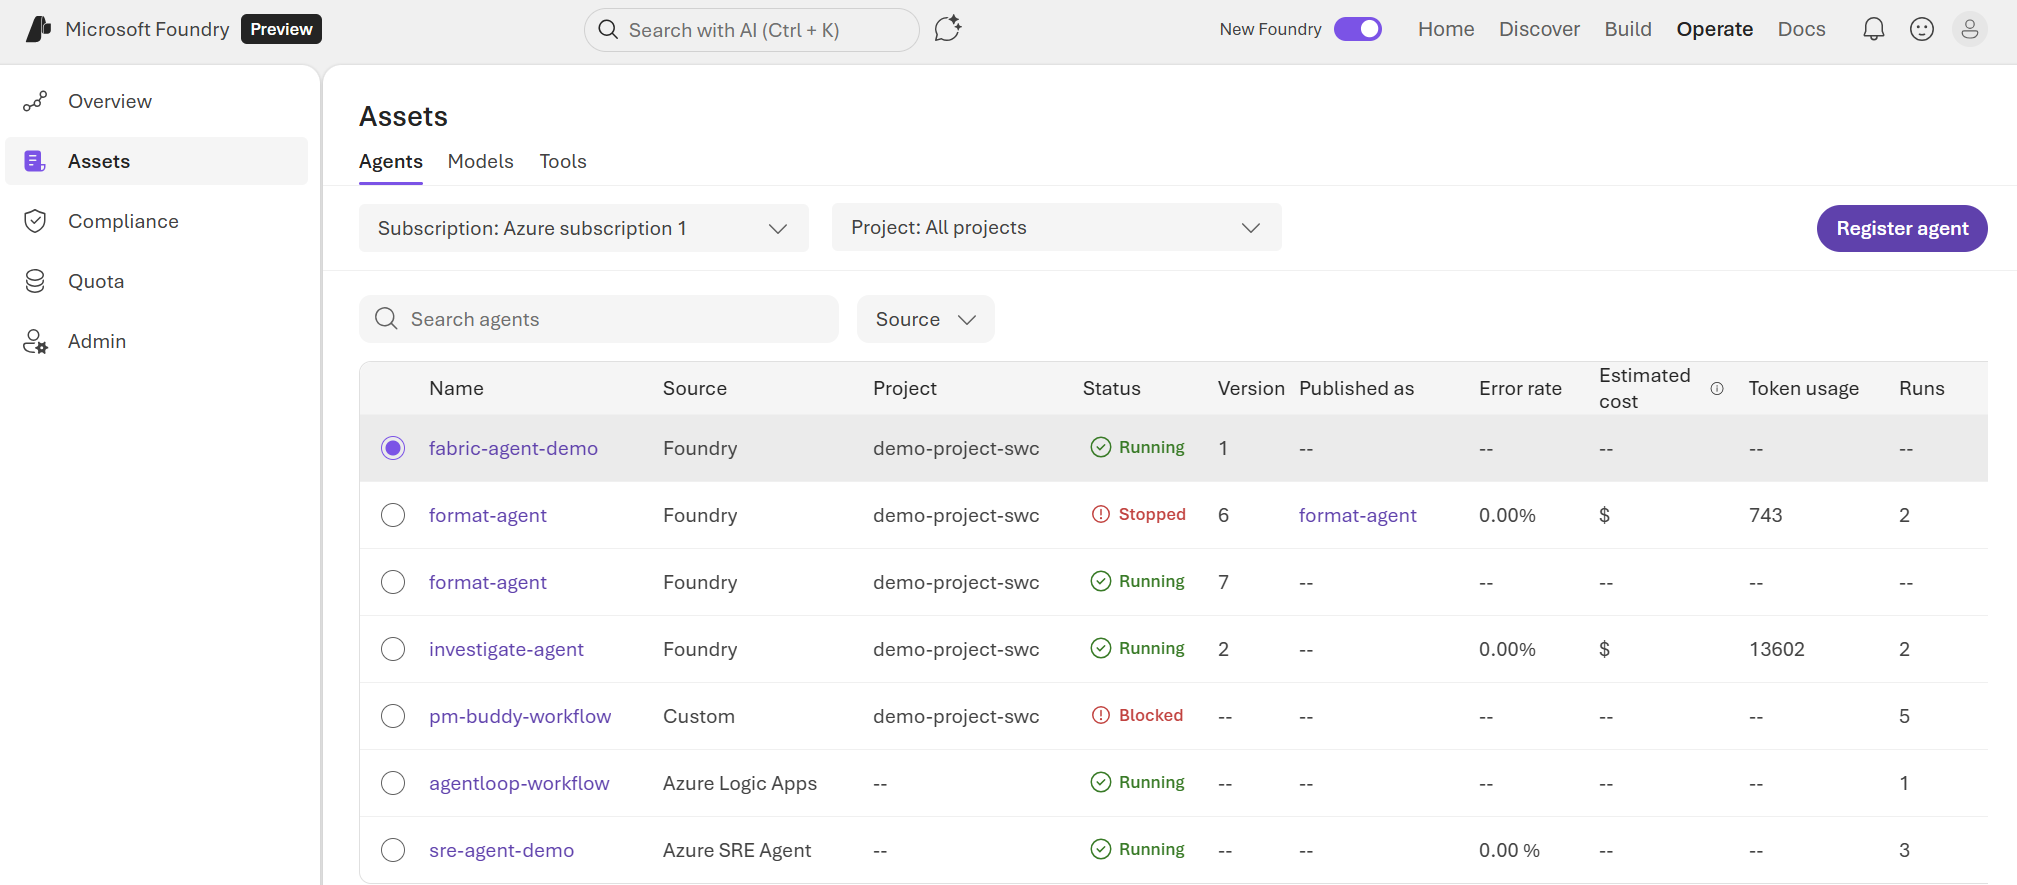
Task: Select the investigate-agent radio button
Action: pyautogui.click(x=393, y=649)
